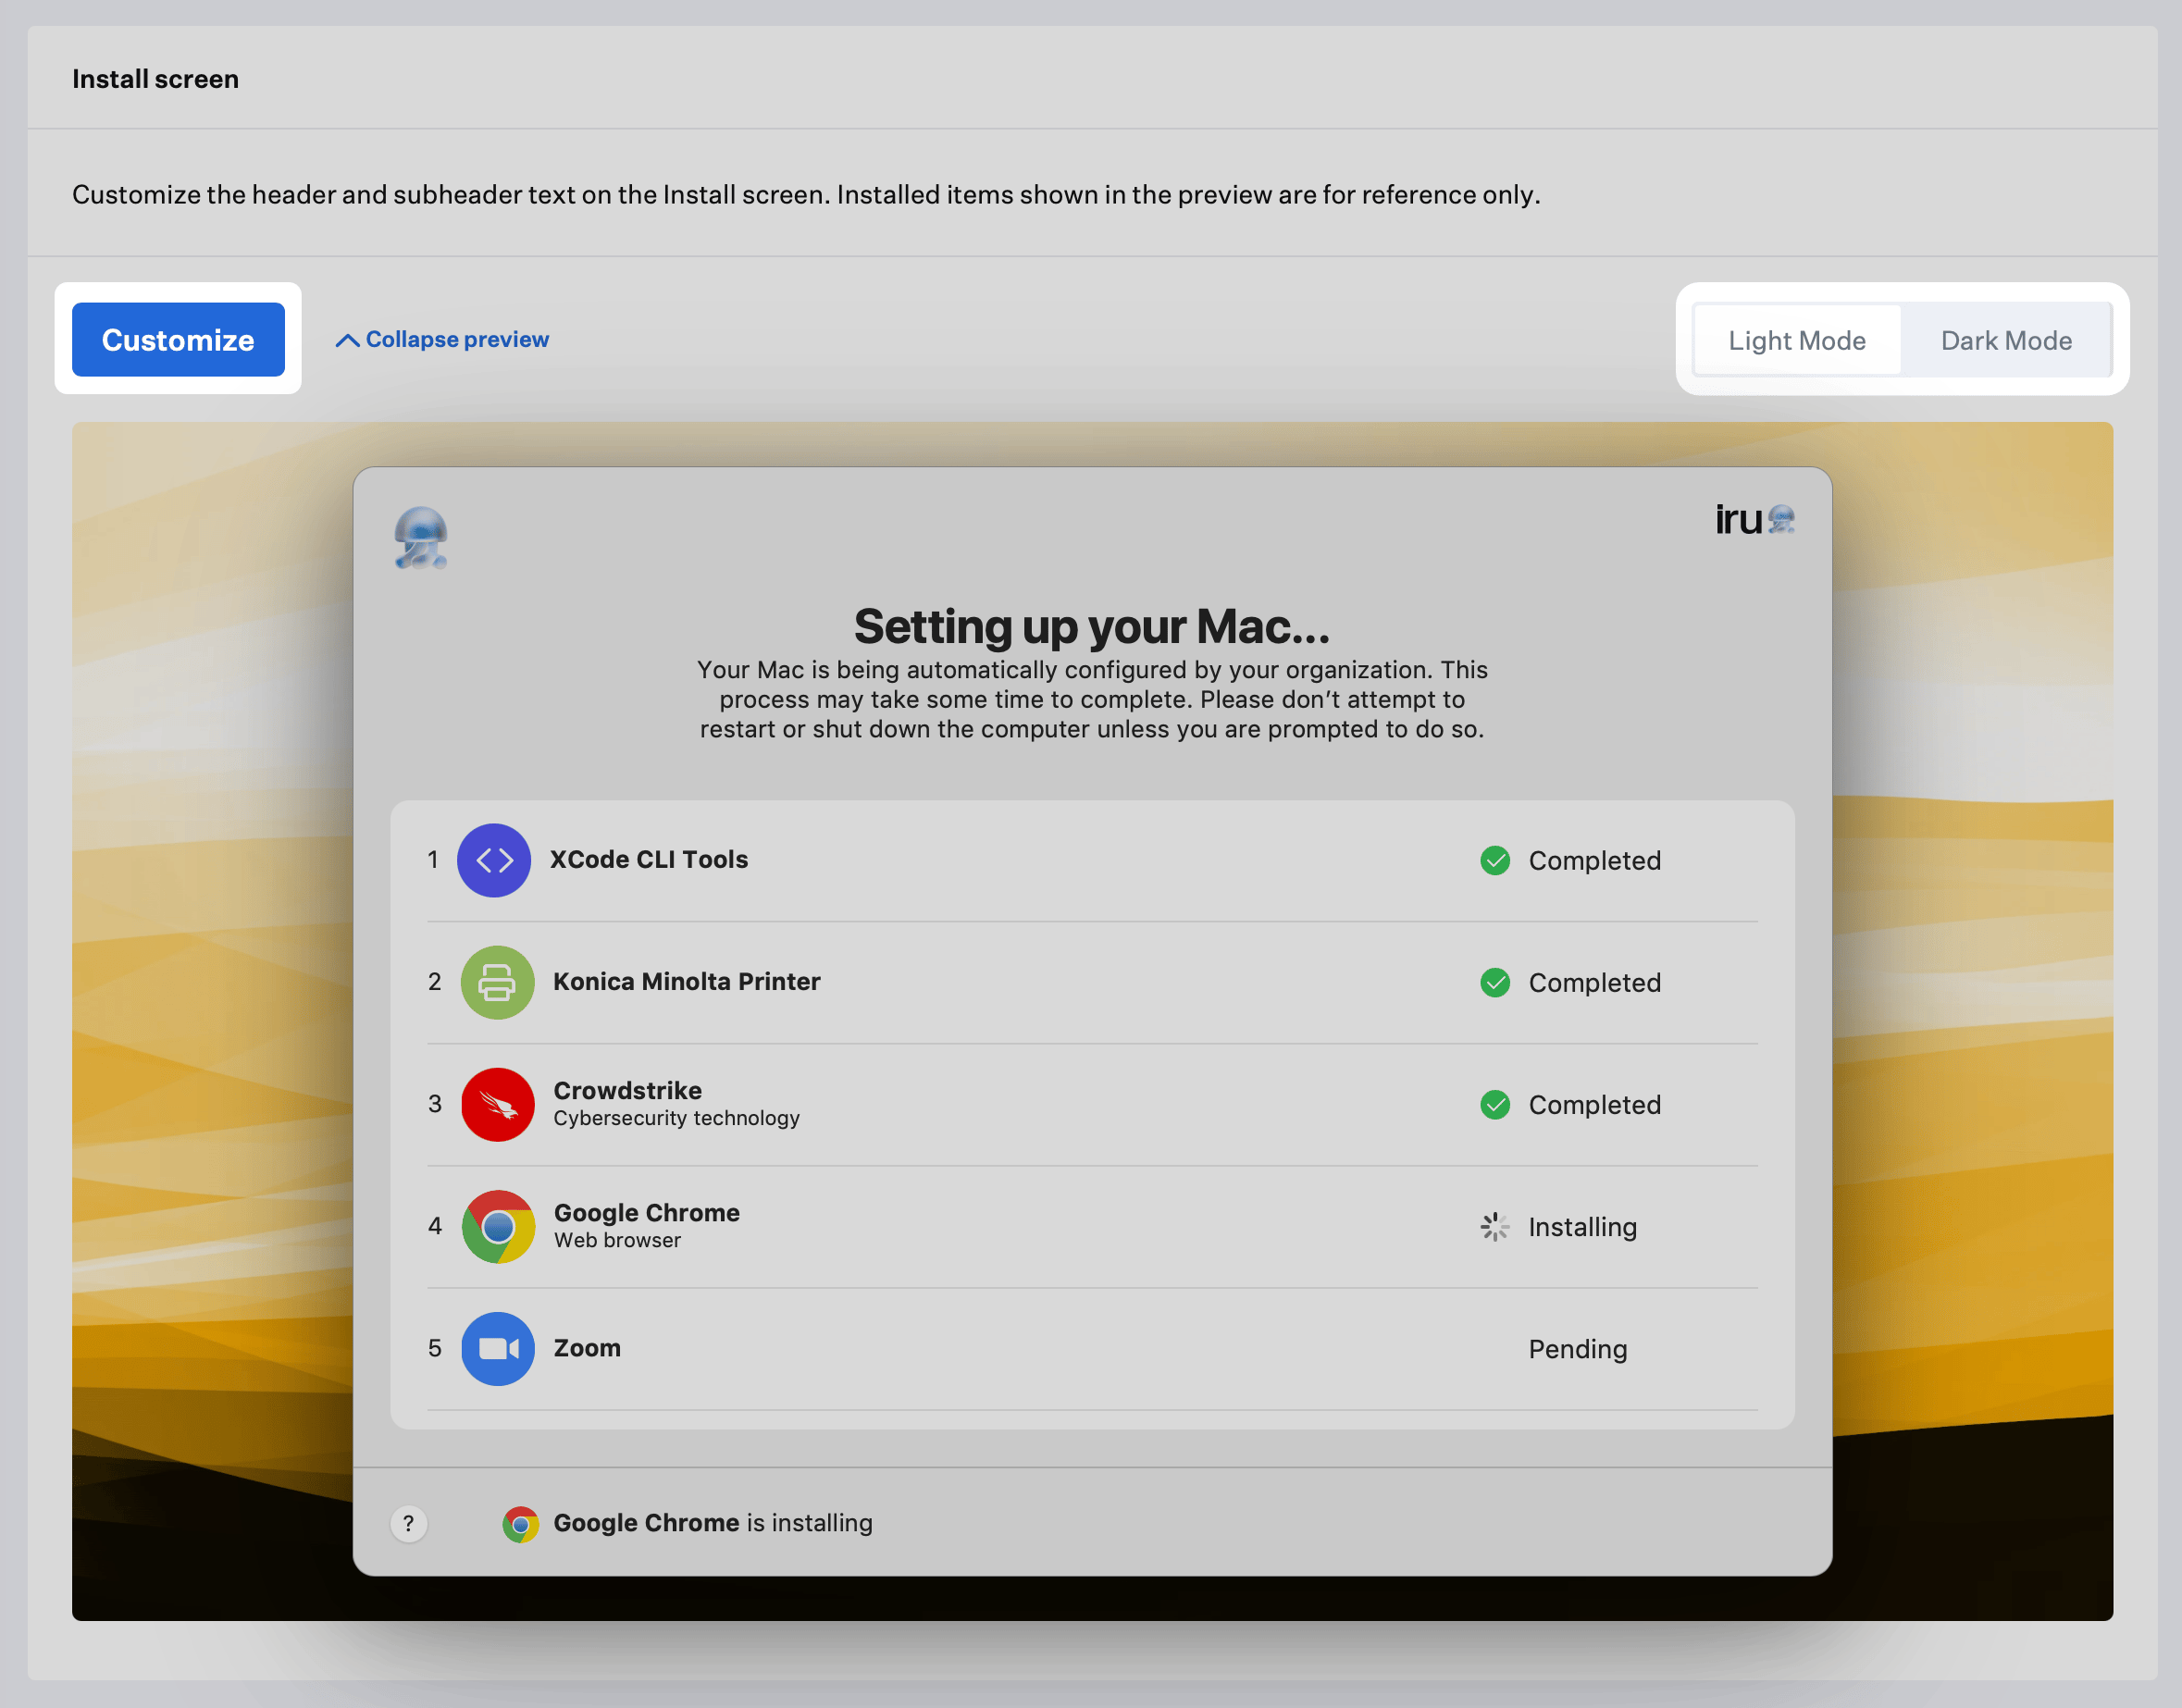
Task: Click Konica Minolta Printer completed checkmark
Action: (x=1495, y=982)
